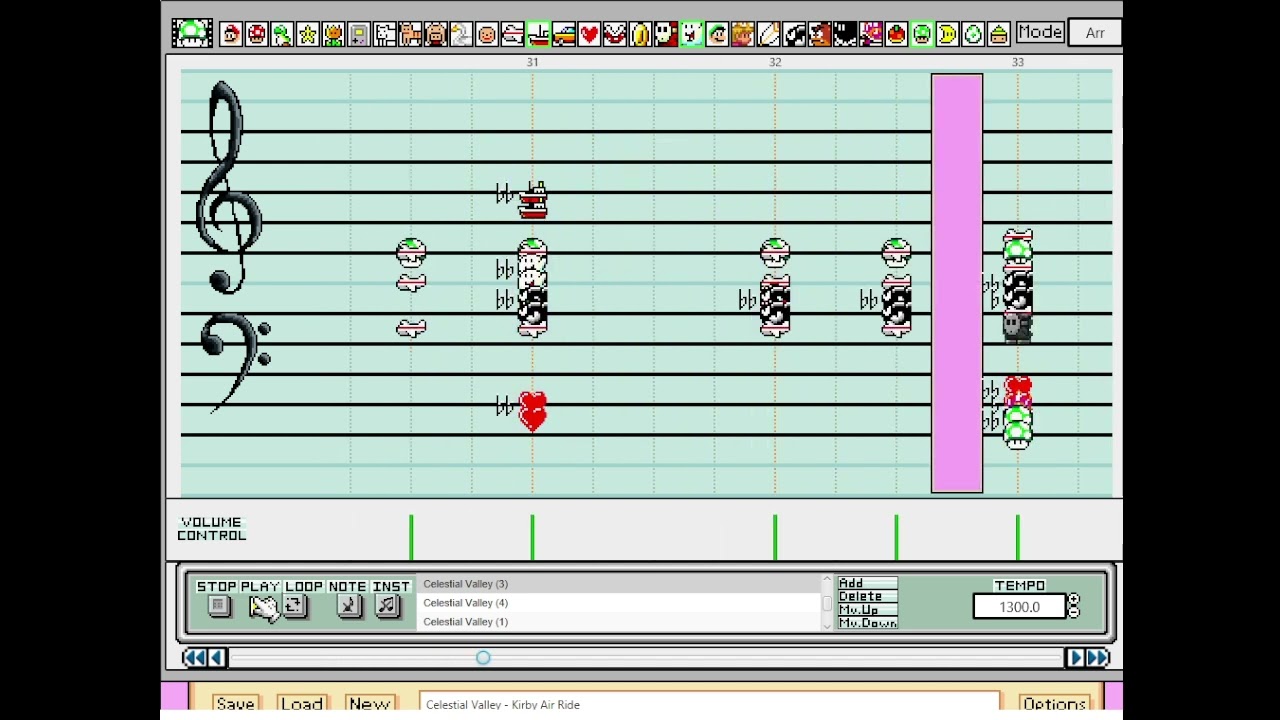Choose the Airplane instrument
Screen dimensions: 1280x720
pyautogui.click(x=512, y=34)
